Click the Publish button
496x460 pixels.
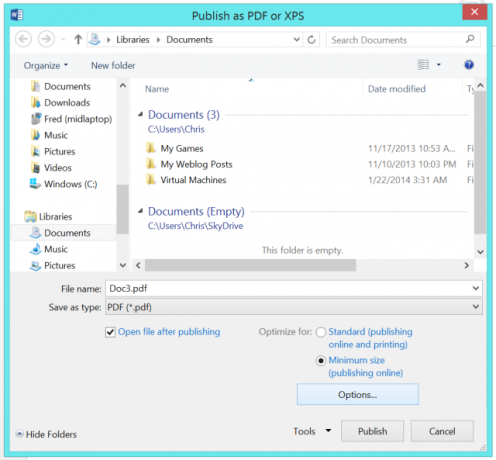[x=372, y=431]
